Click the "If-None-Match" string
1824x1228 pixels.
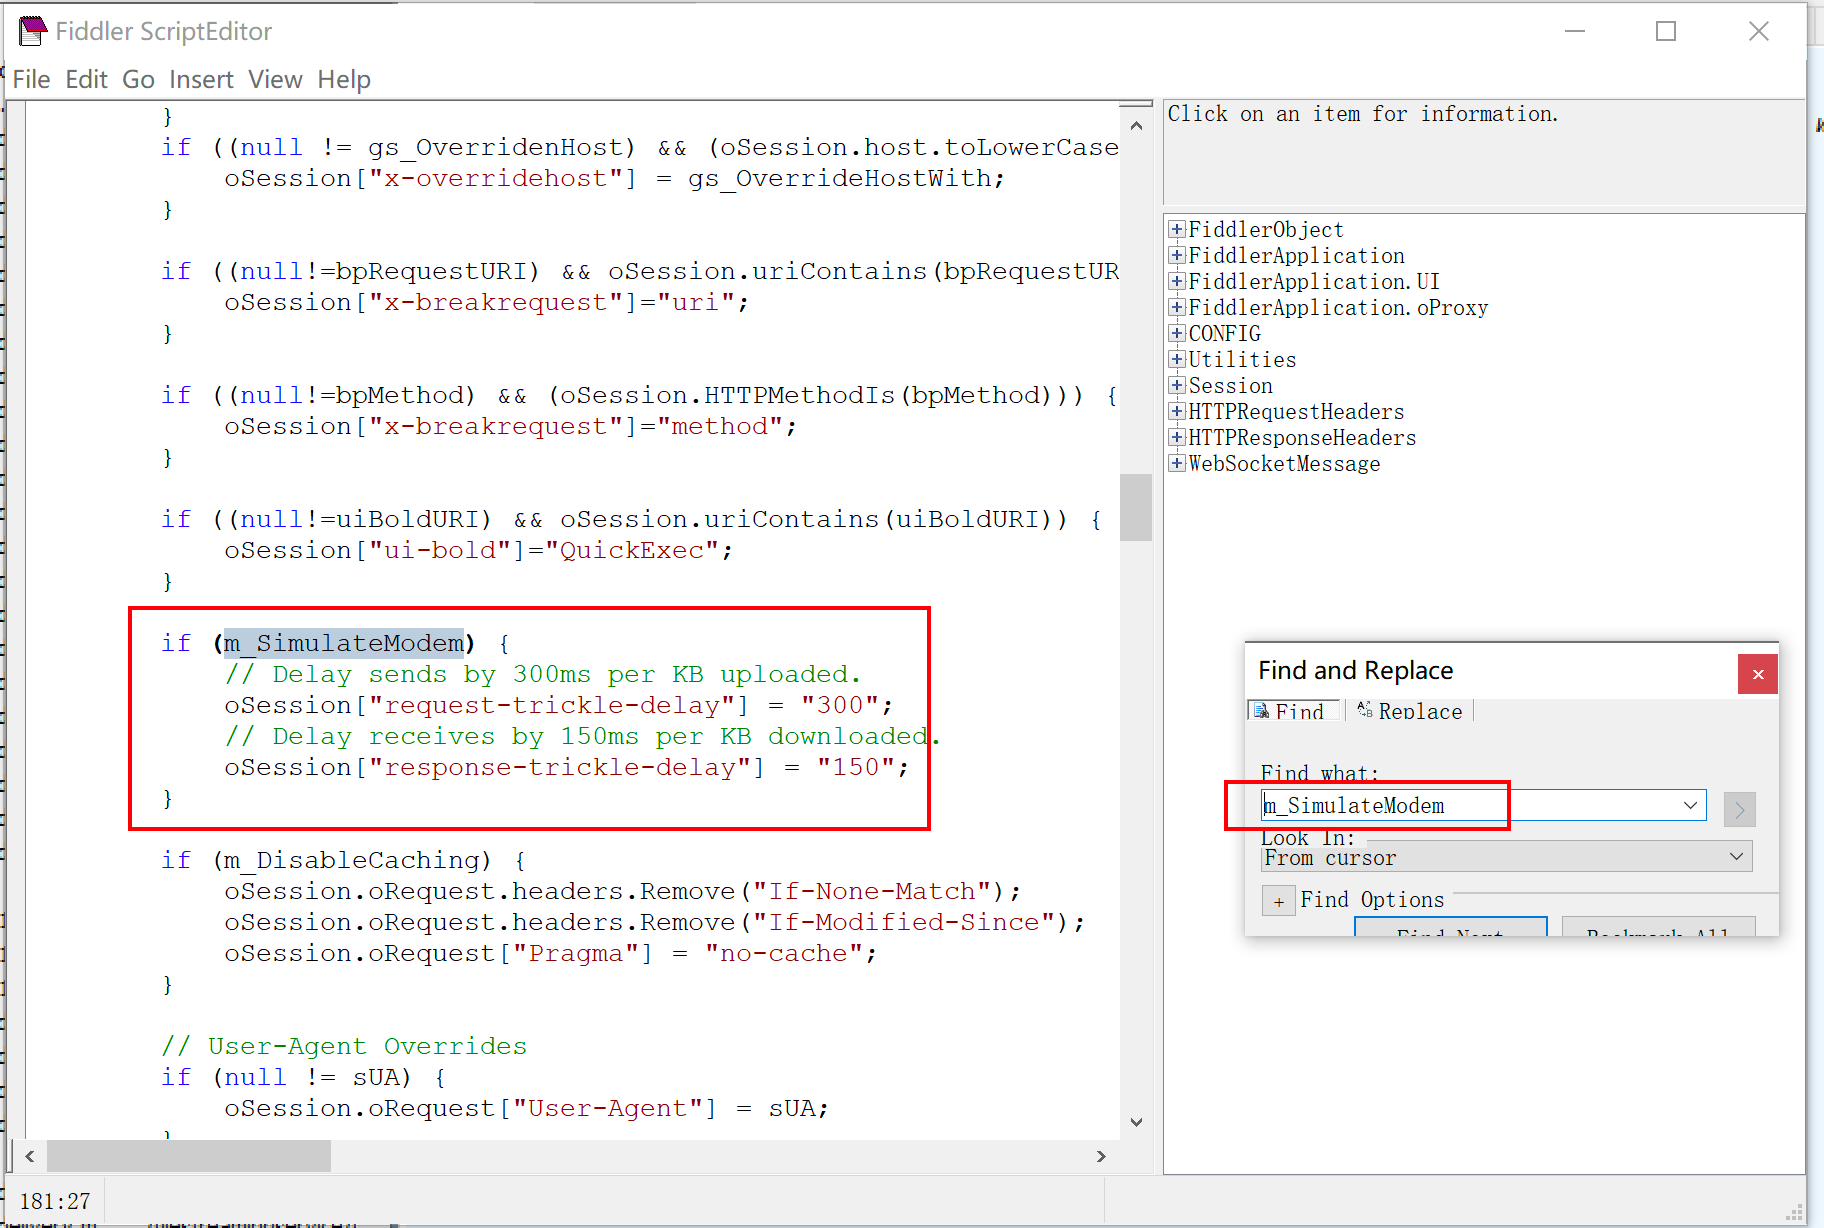click(x=872, y=891)
